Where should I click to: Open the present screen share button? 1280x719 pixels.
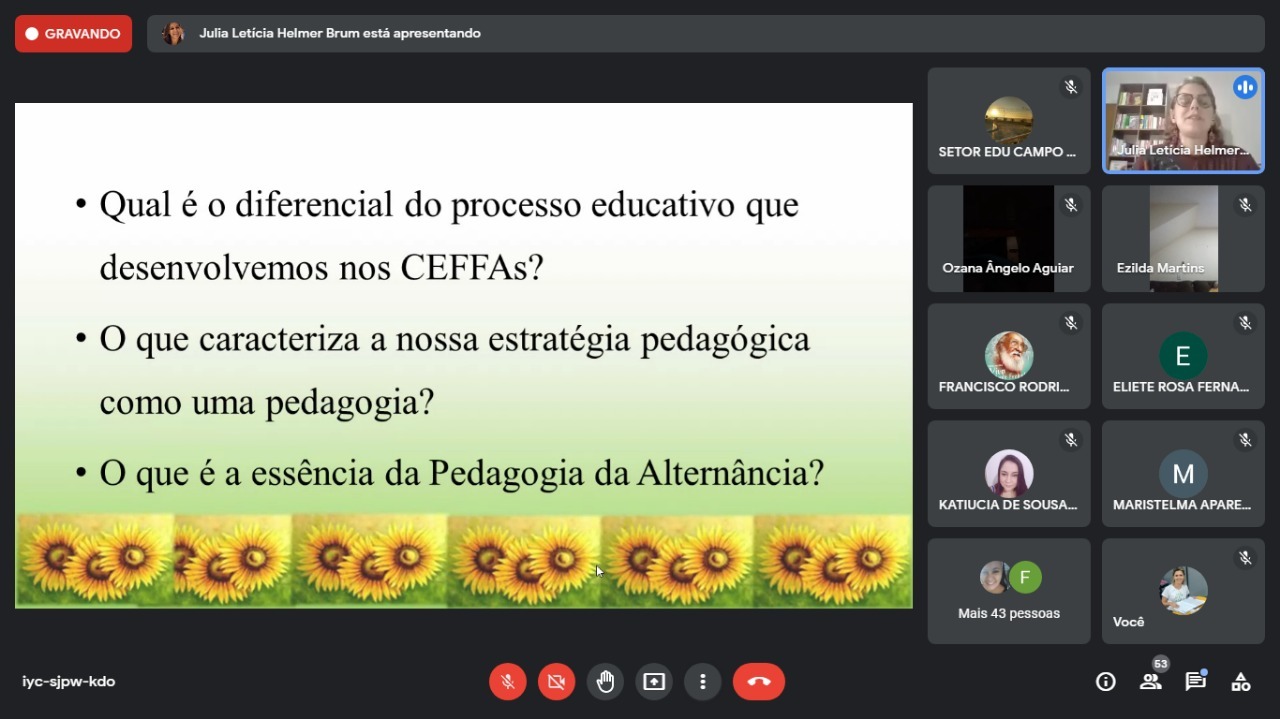pyautogui.click(x=654, y=682)
